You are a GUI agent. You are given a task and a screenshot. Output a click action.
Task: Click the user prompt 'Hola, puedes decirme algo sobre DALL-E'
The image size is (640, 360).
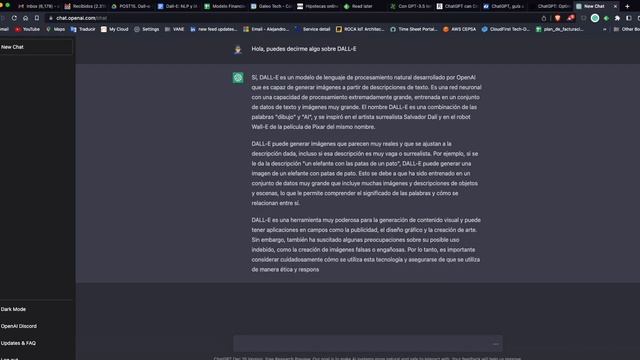(x=304, y=49)
